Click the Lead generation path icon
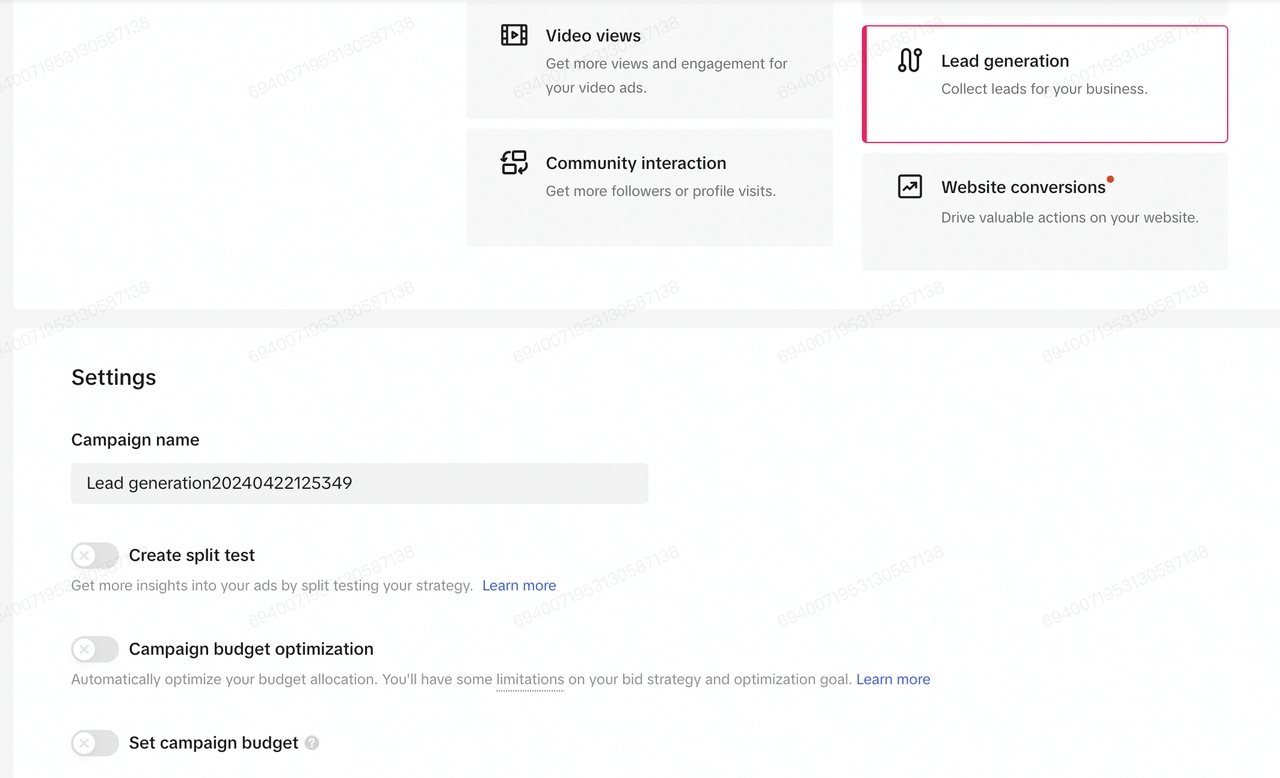 click(909, 60)
